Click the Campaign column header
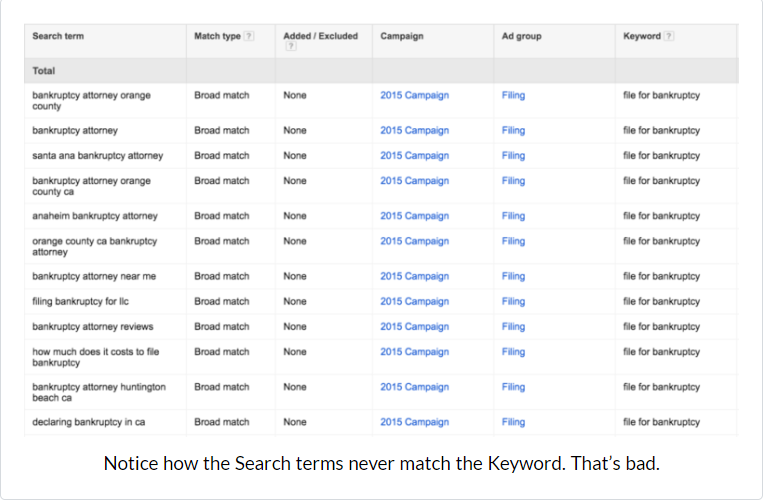Viewport: 764px width, 503px height. pos(402,36)
